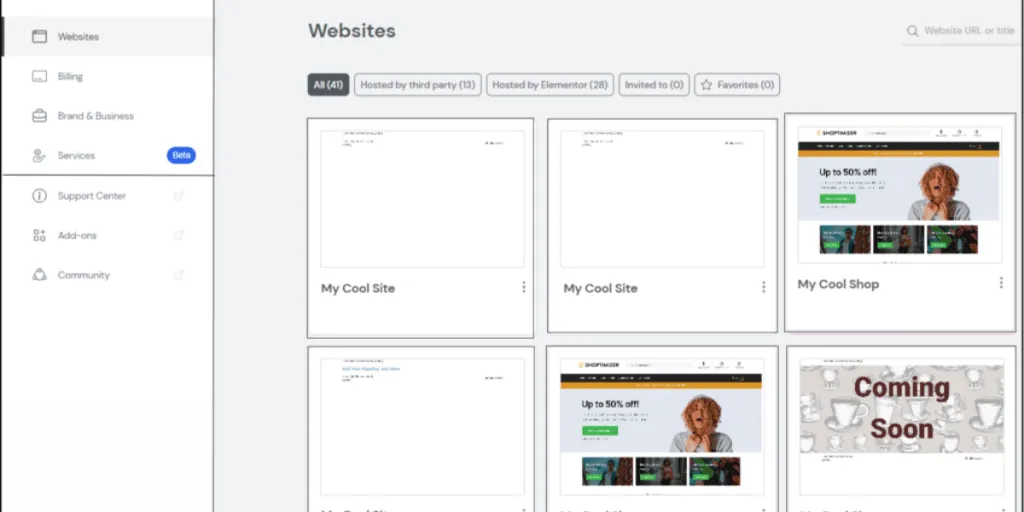Click the search magnifier icon

(912, 31)
